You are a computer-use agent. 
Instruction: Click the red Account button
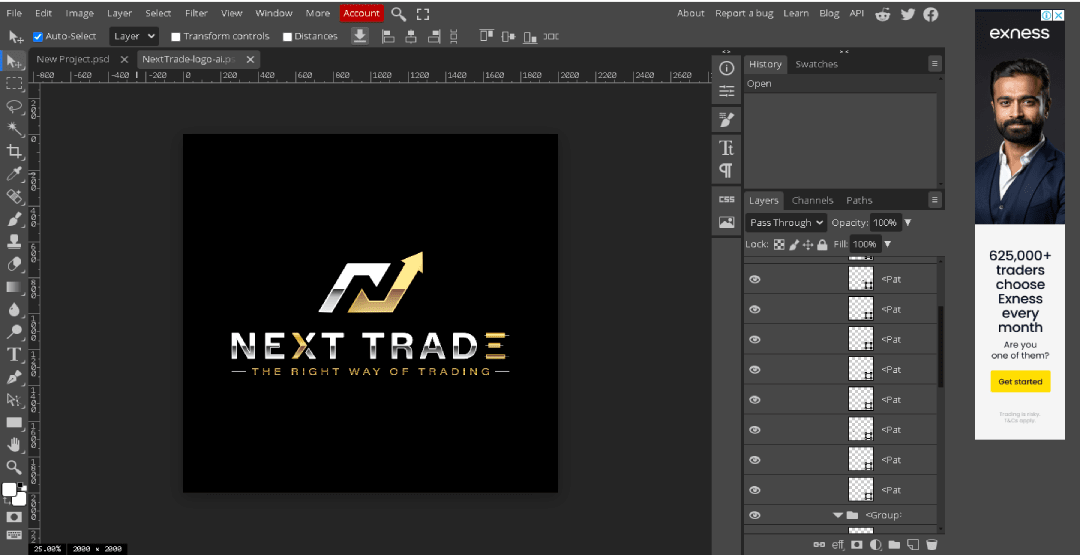pos(362,13)
